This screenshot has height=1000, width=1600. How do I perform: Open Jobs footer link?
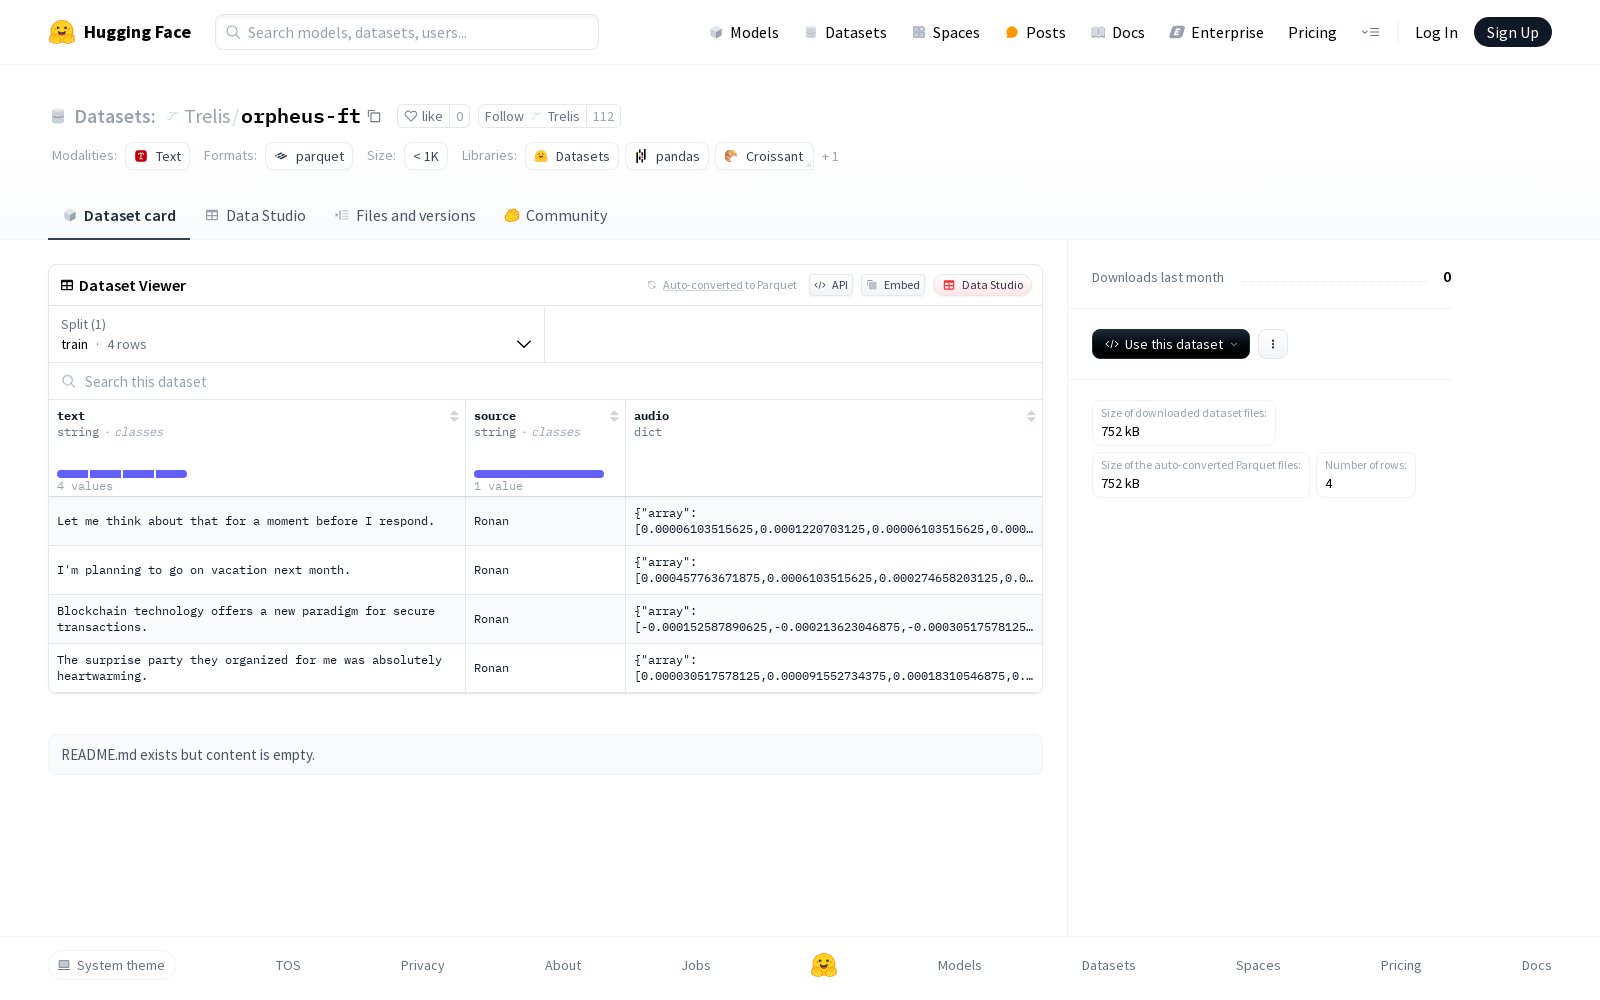click(x=696, y=965)
